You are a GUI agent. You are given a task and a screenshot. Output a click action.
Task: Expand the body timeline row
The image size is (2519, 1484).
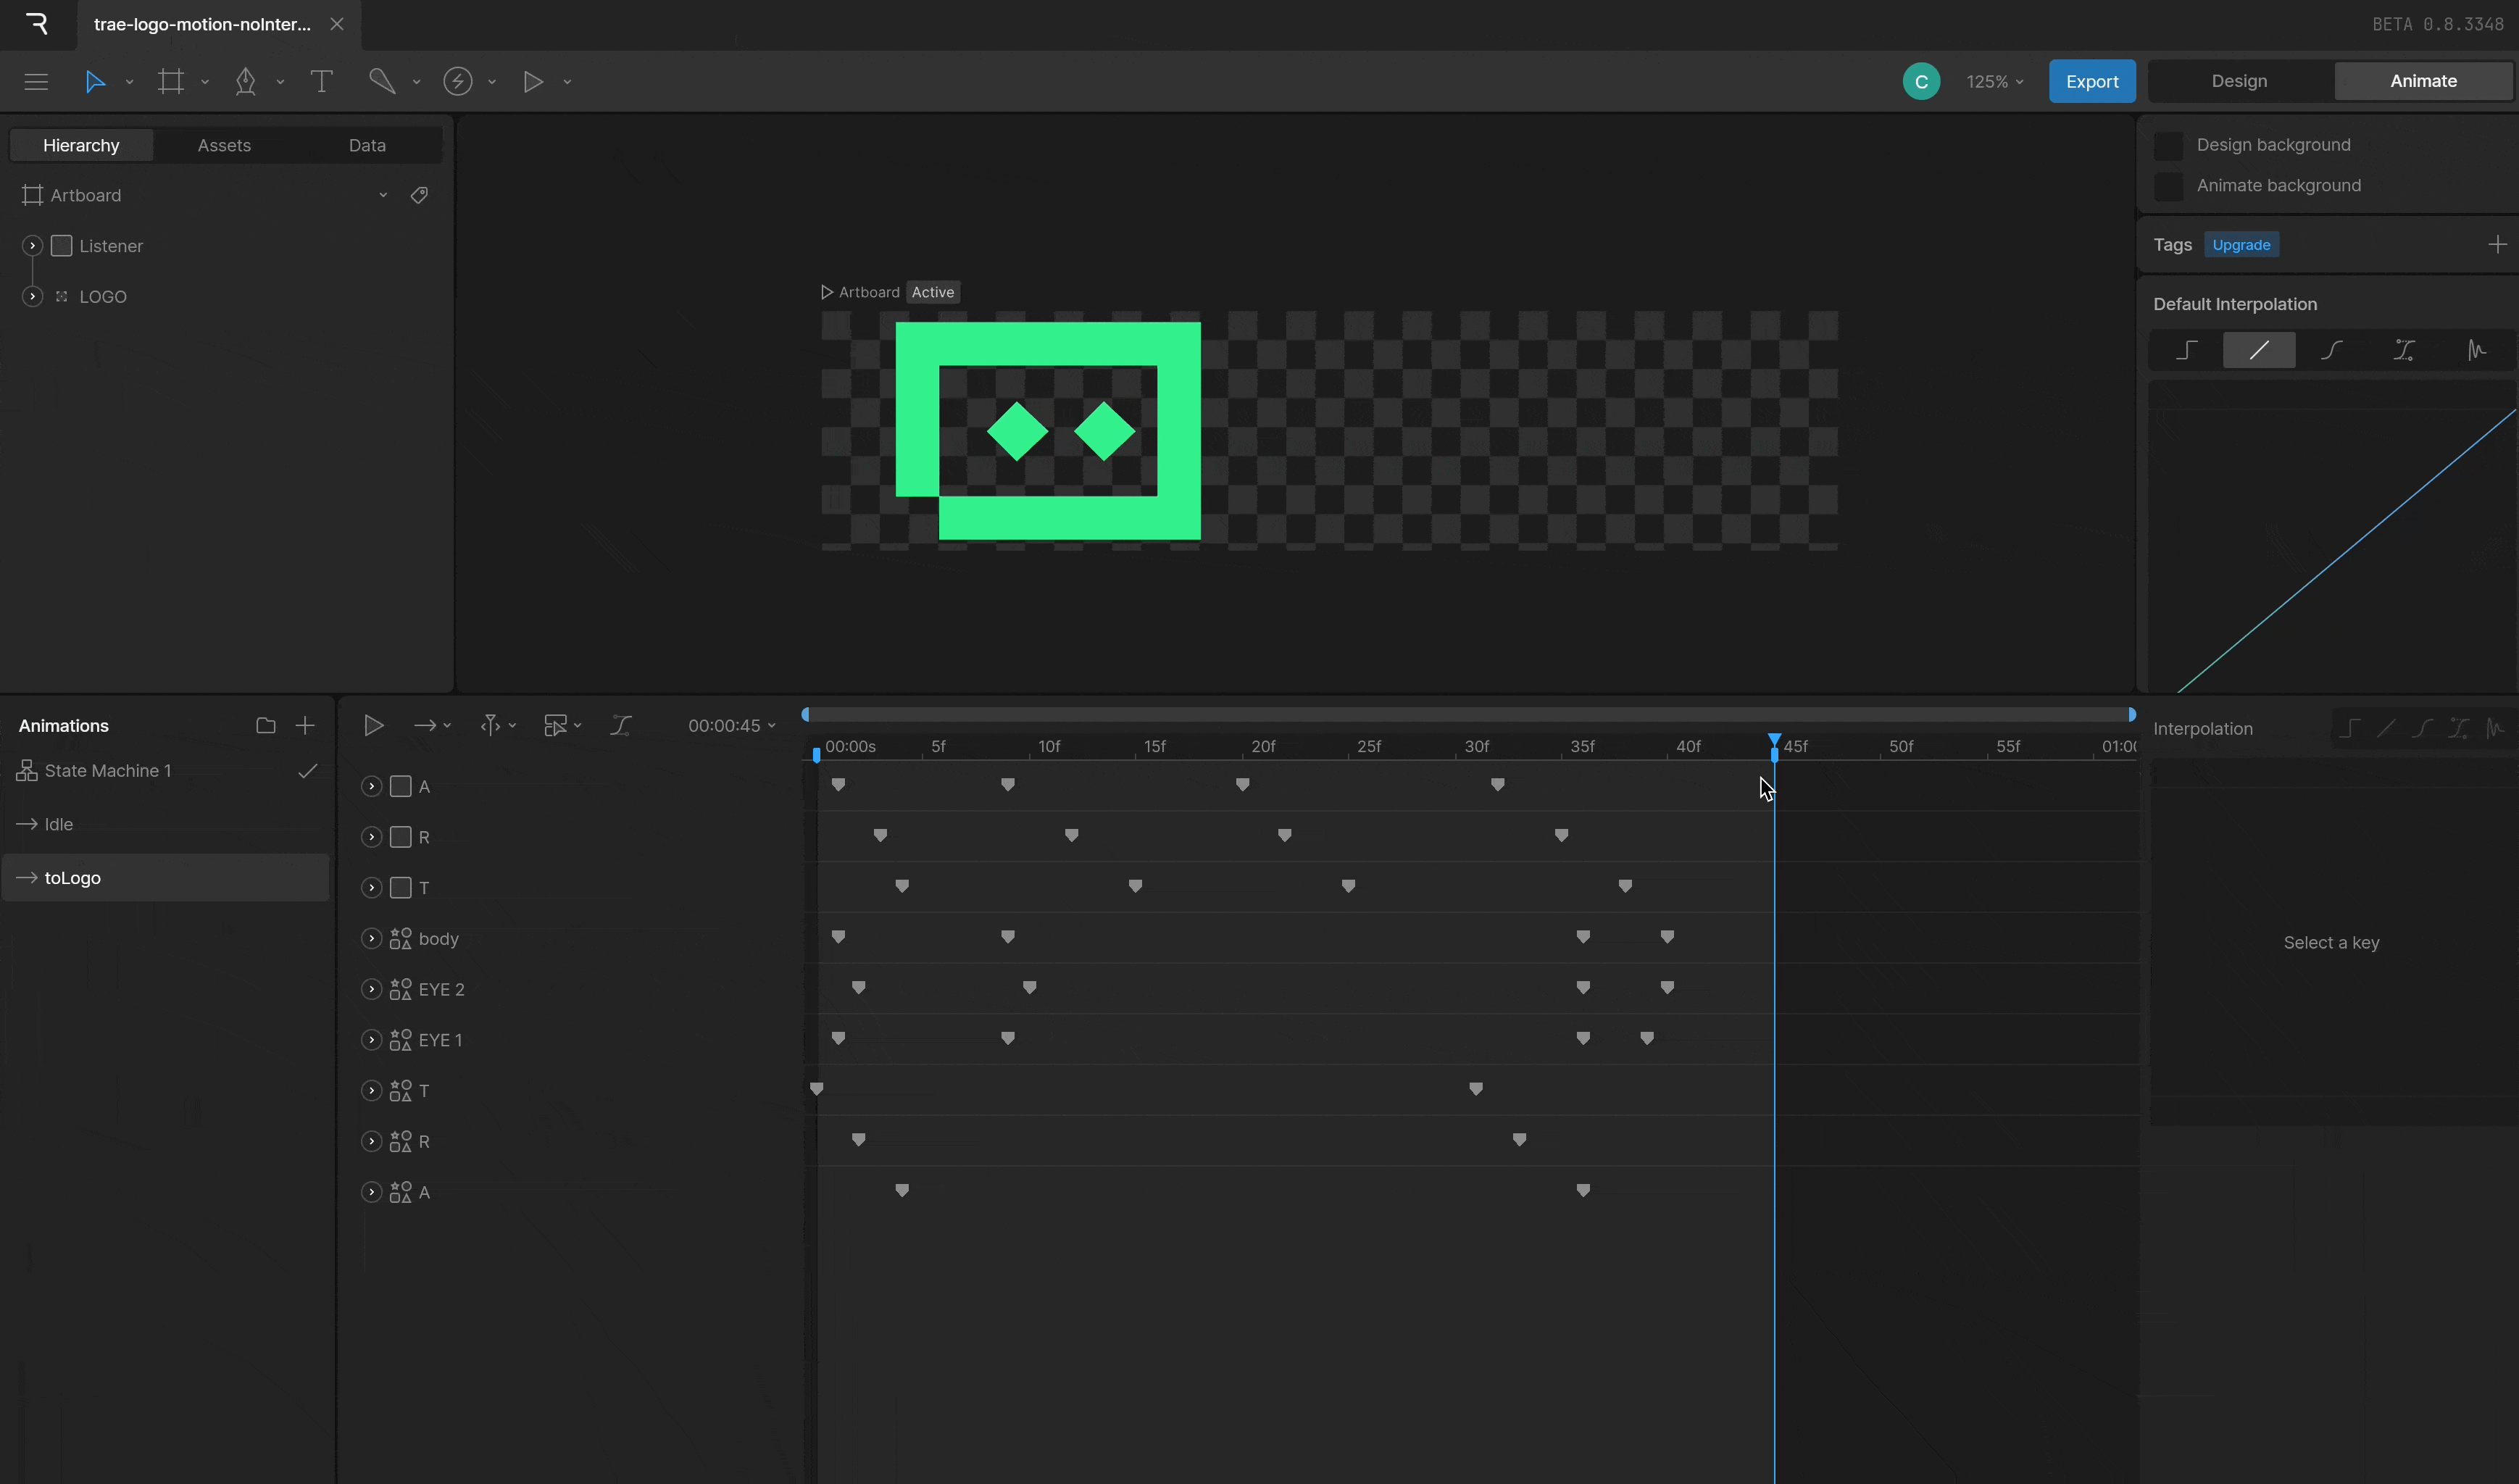[x=371, y=939]
